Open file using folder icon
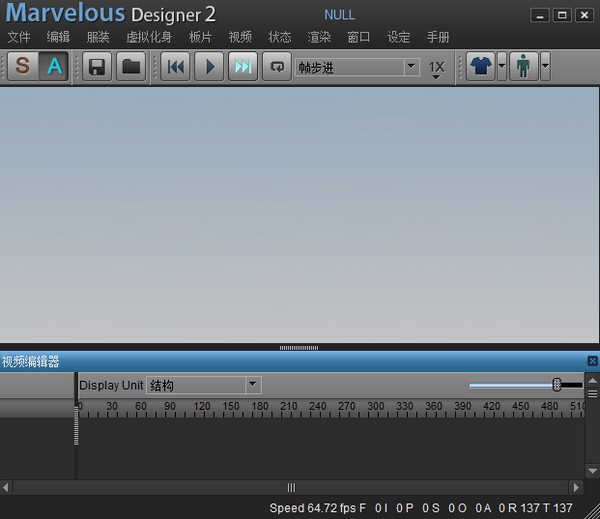 pyautogui.click(x=131, y=67)
